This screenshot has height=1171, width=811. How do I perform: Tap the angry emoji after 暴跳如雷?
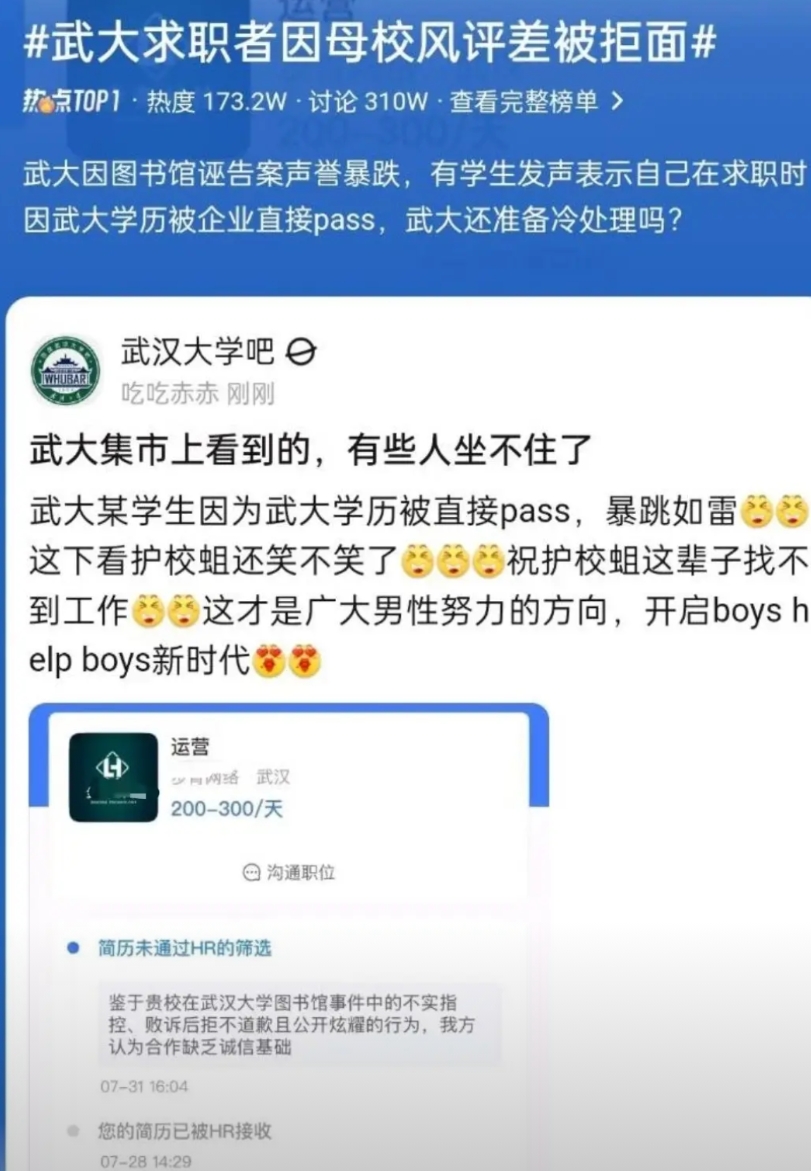coord(756,512)
